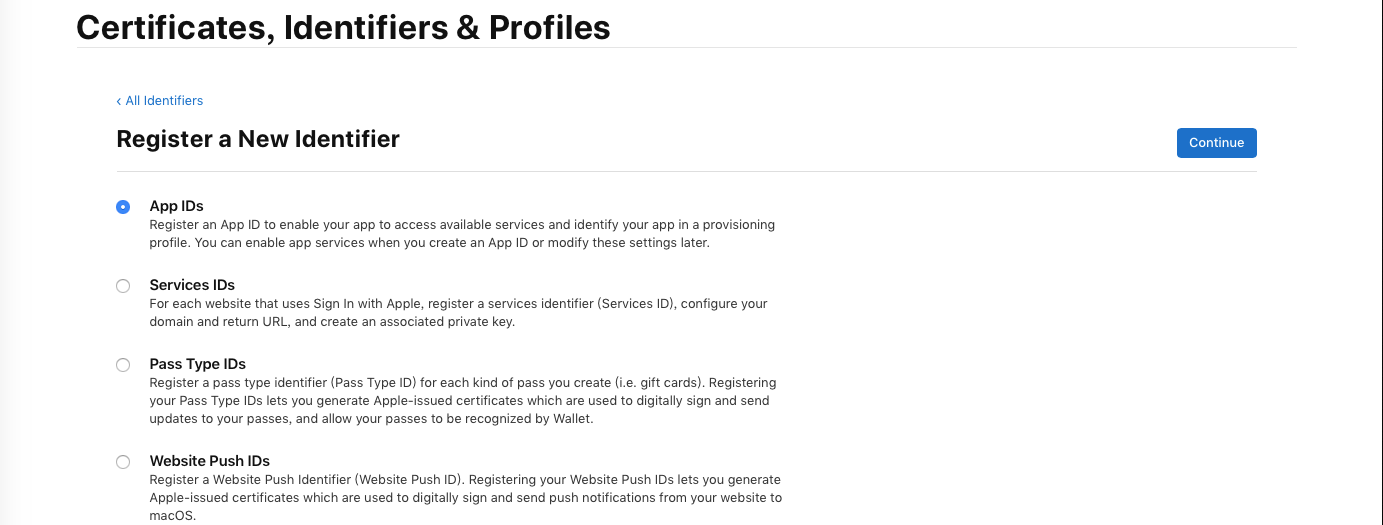Select the App IDs radio button
Image resolution: width=1383 pixels, height=525 pixels.
(123, 207)
